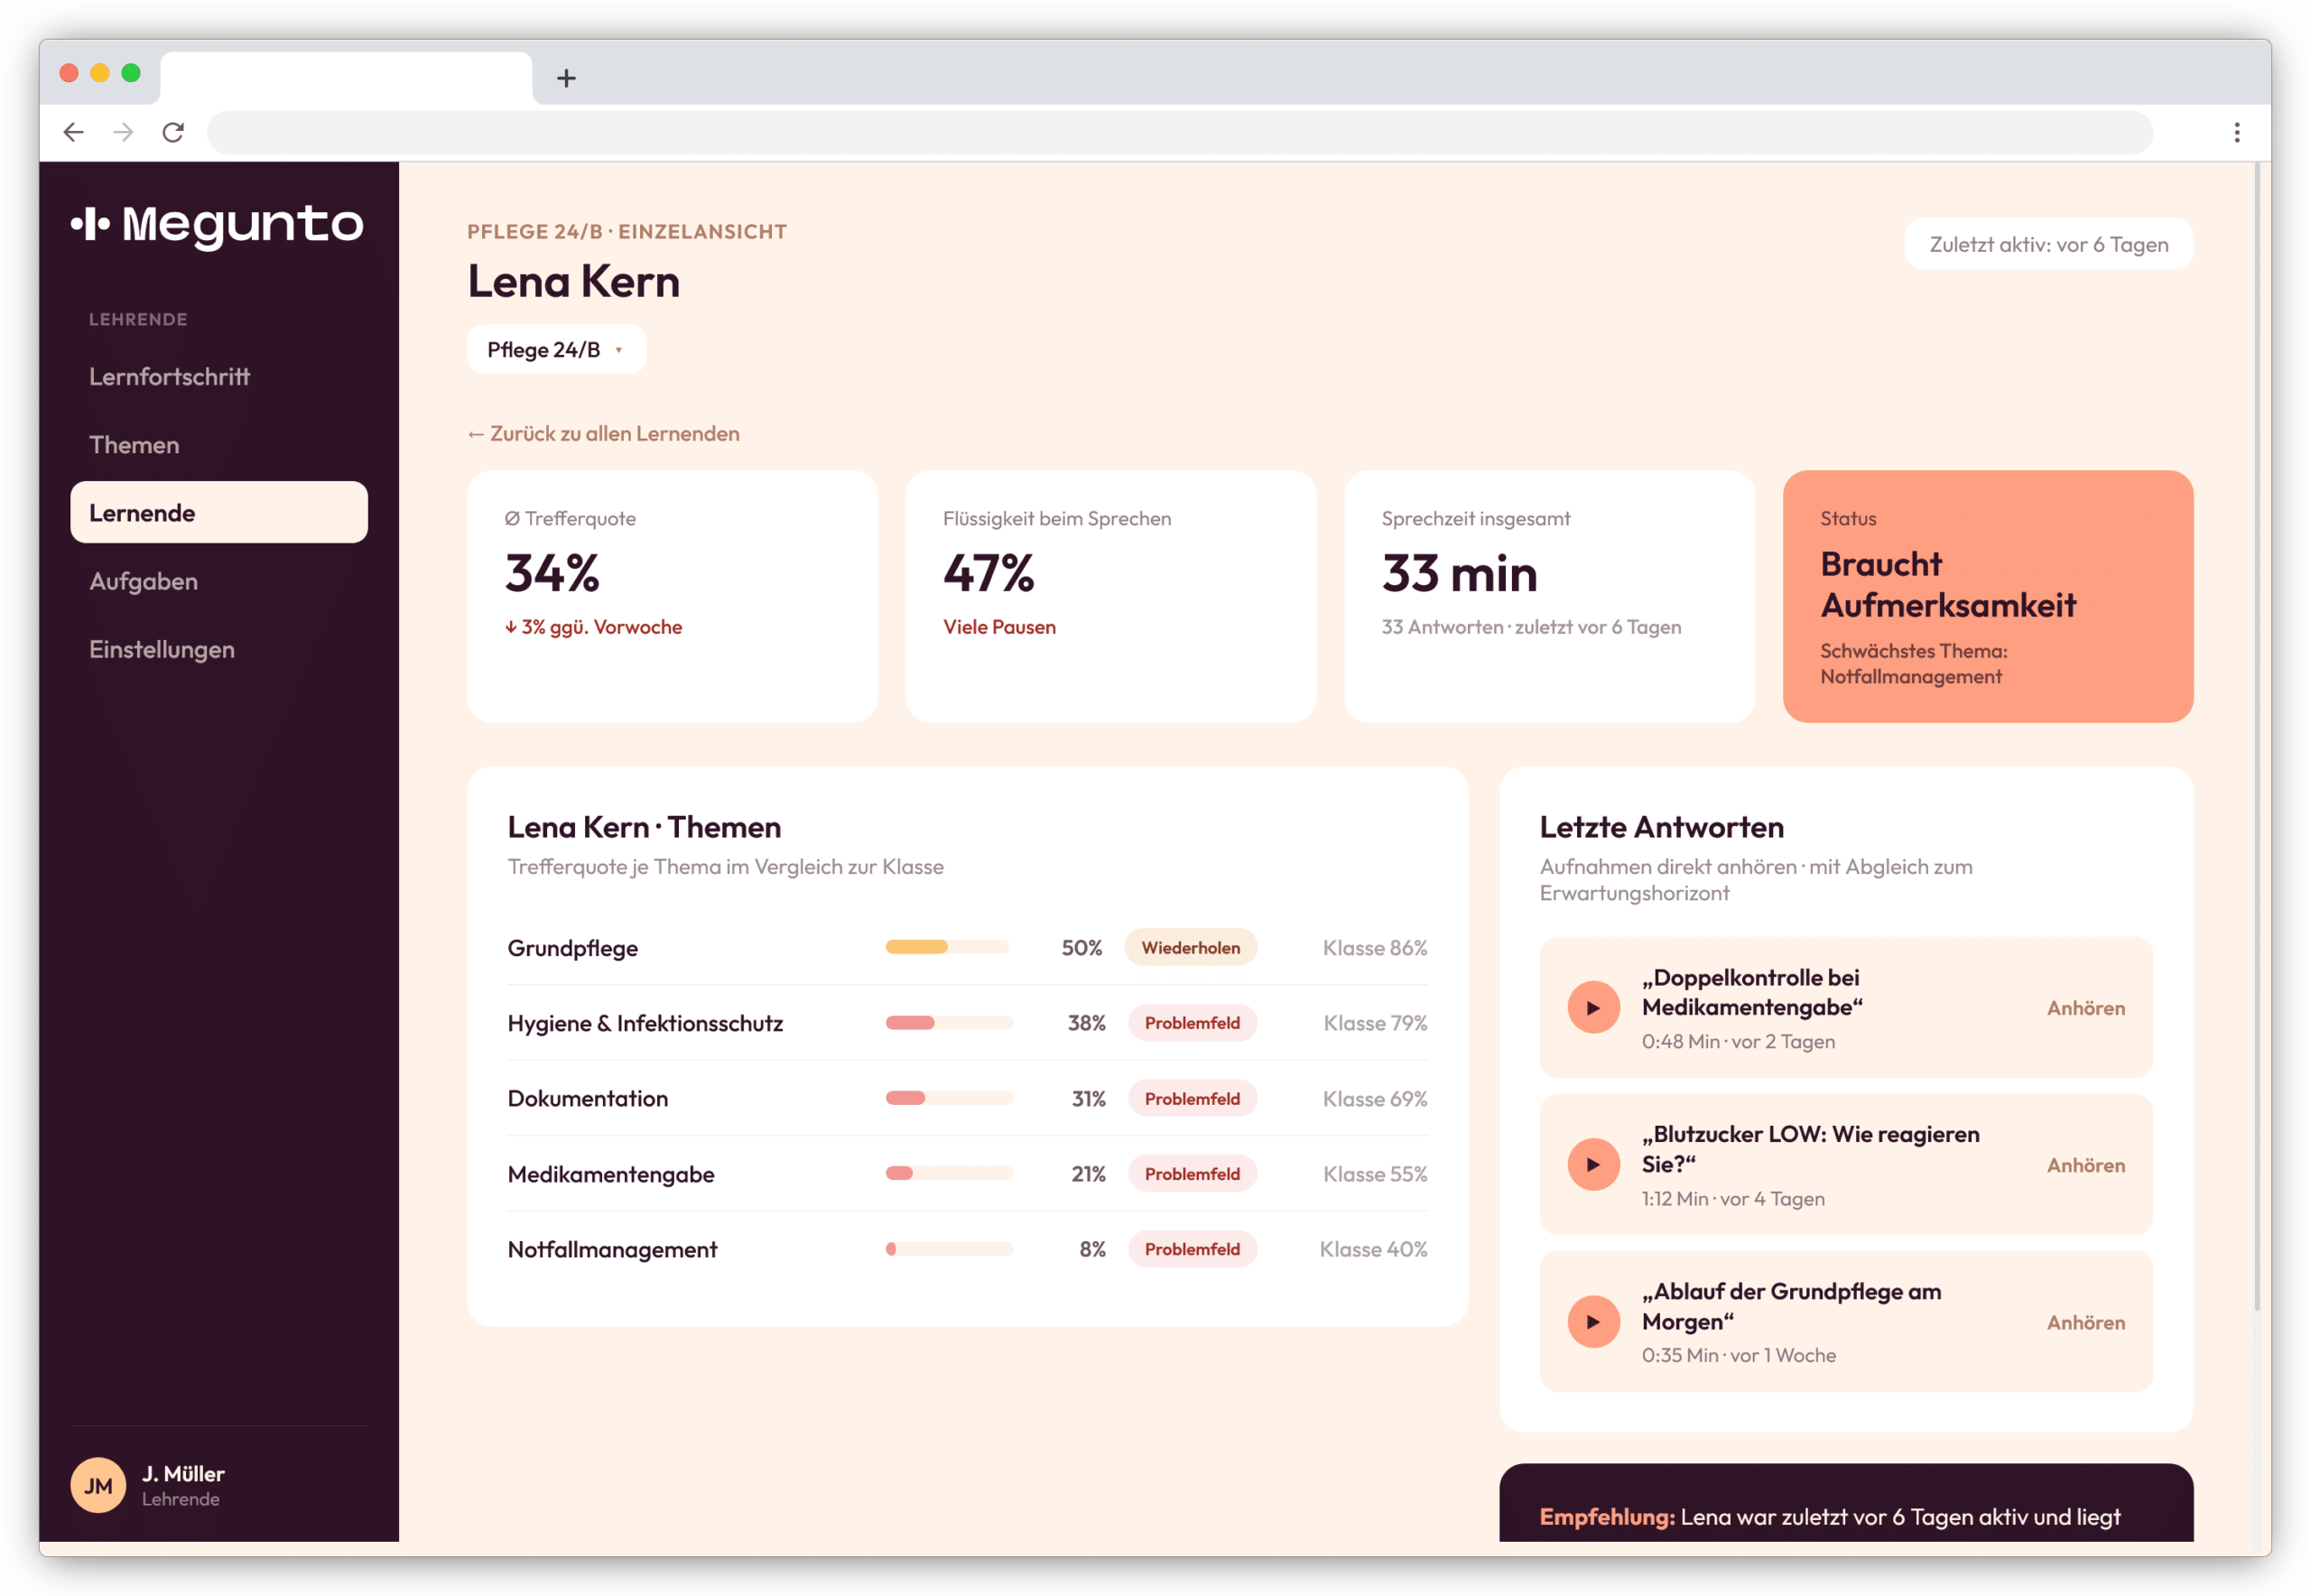Click the JM user avatar
Image resolution: width=2311 pixels, height=1596 pixels.
(98, 1485)
